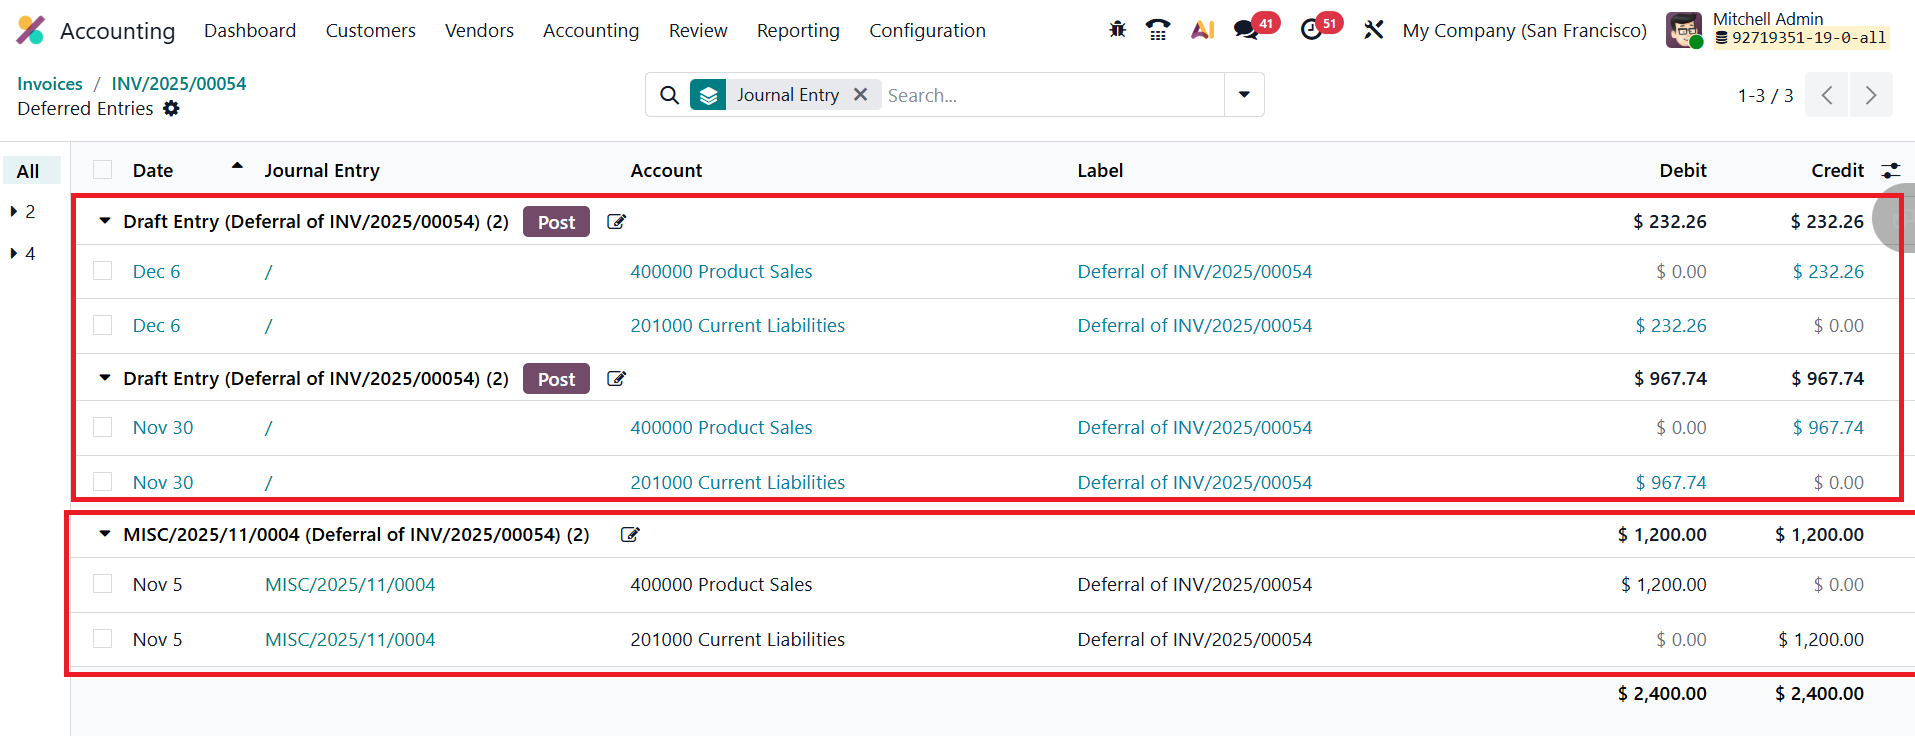
Task: Open activities clock icon with 51 badge
Action: pyautogui.click(x=1311, y=30)
